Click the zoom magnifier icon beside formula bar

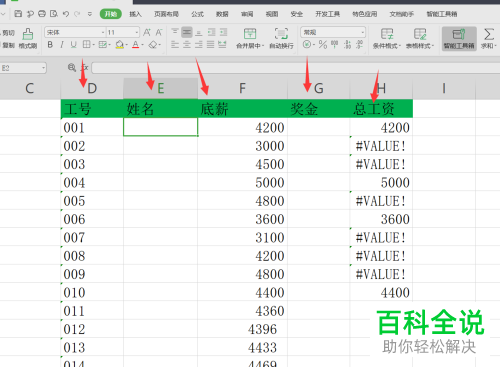coord(72,68)
